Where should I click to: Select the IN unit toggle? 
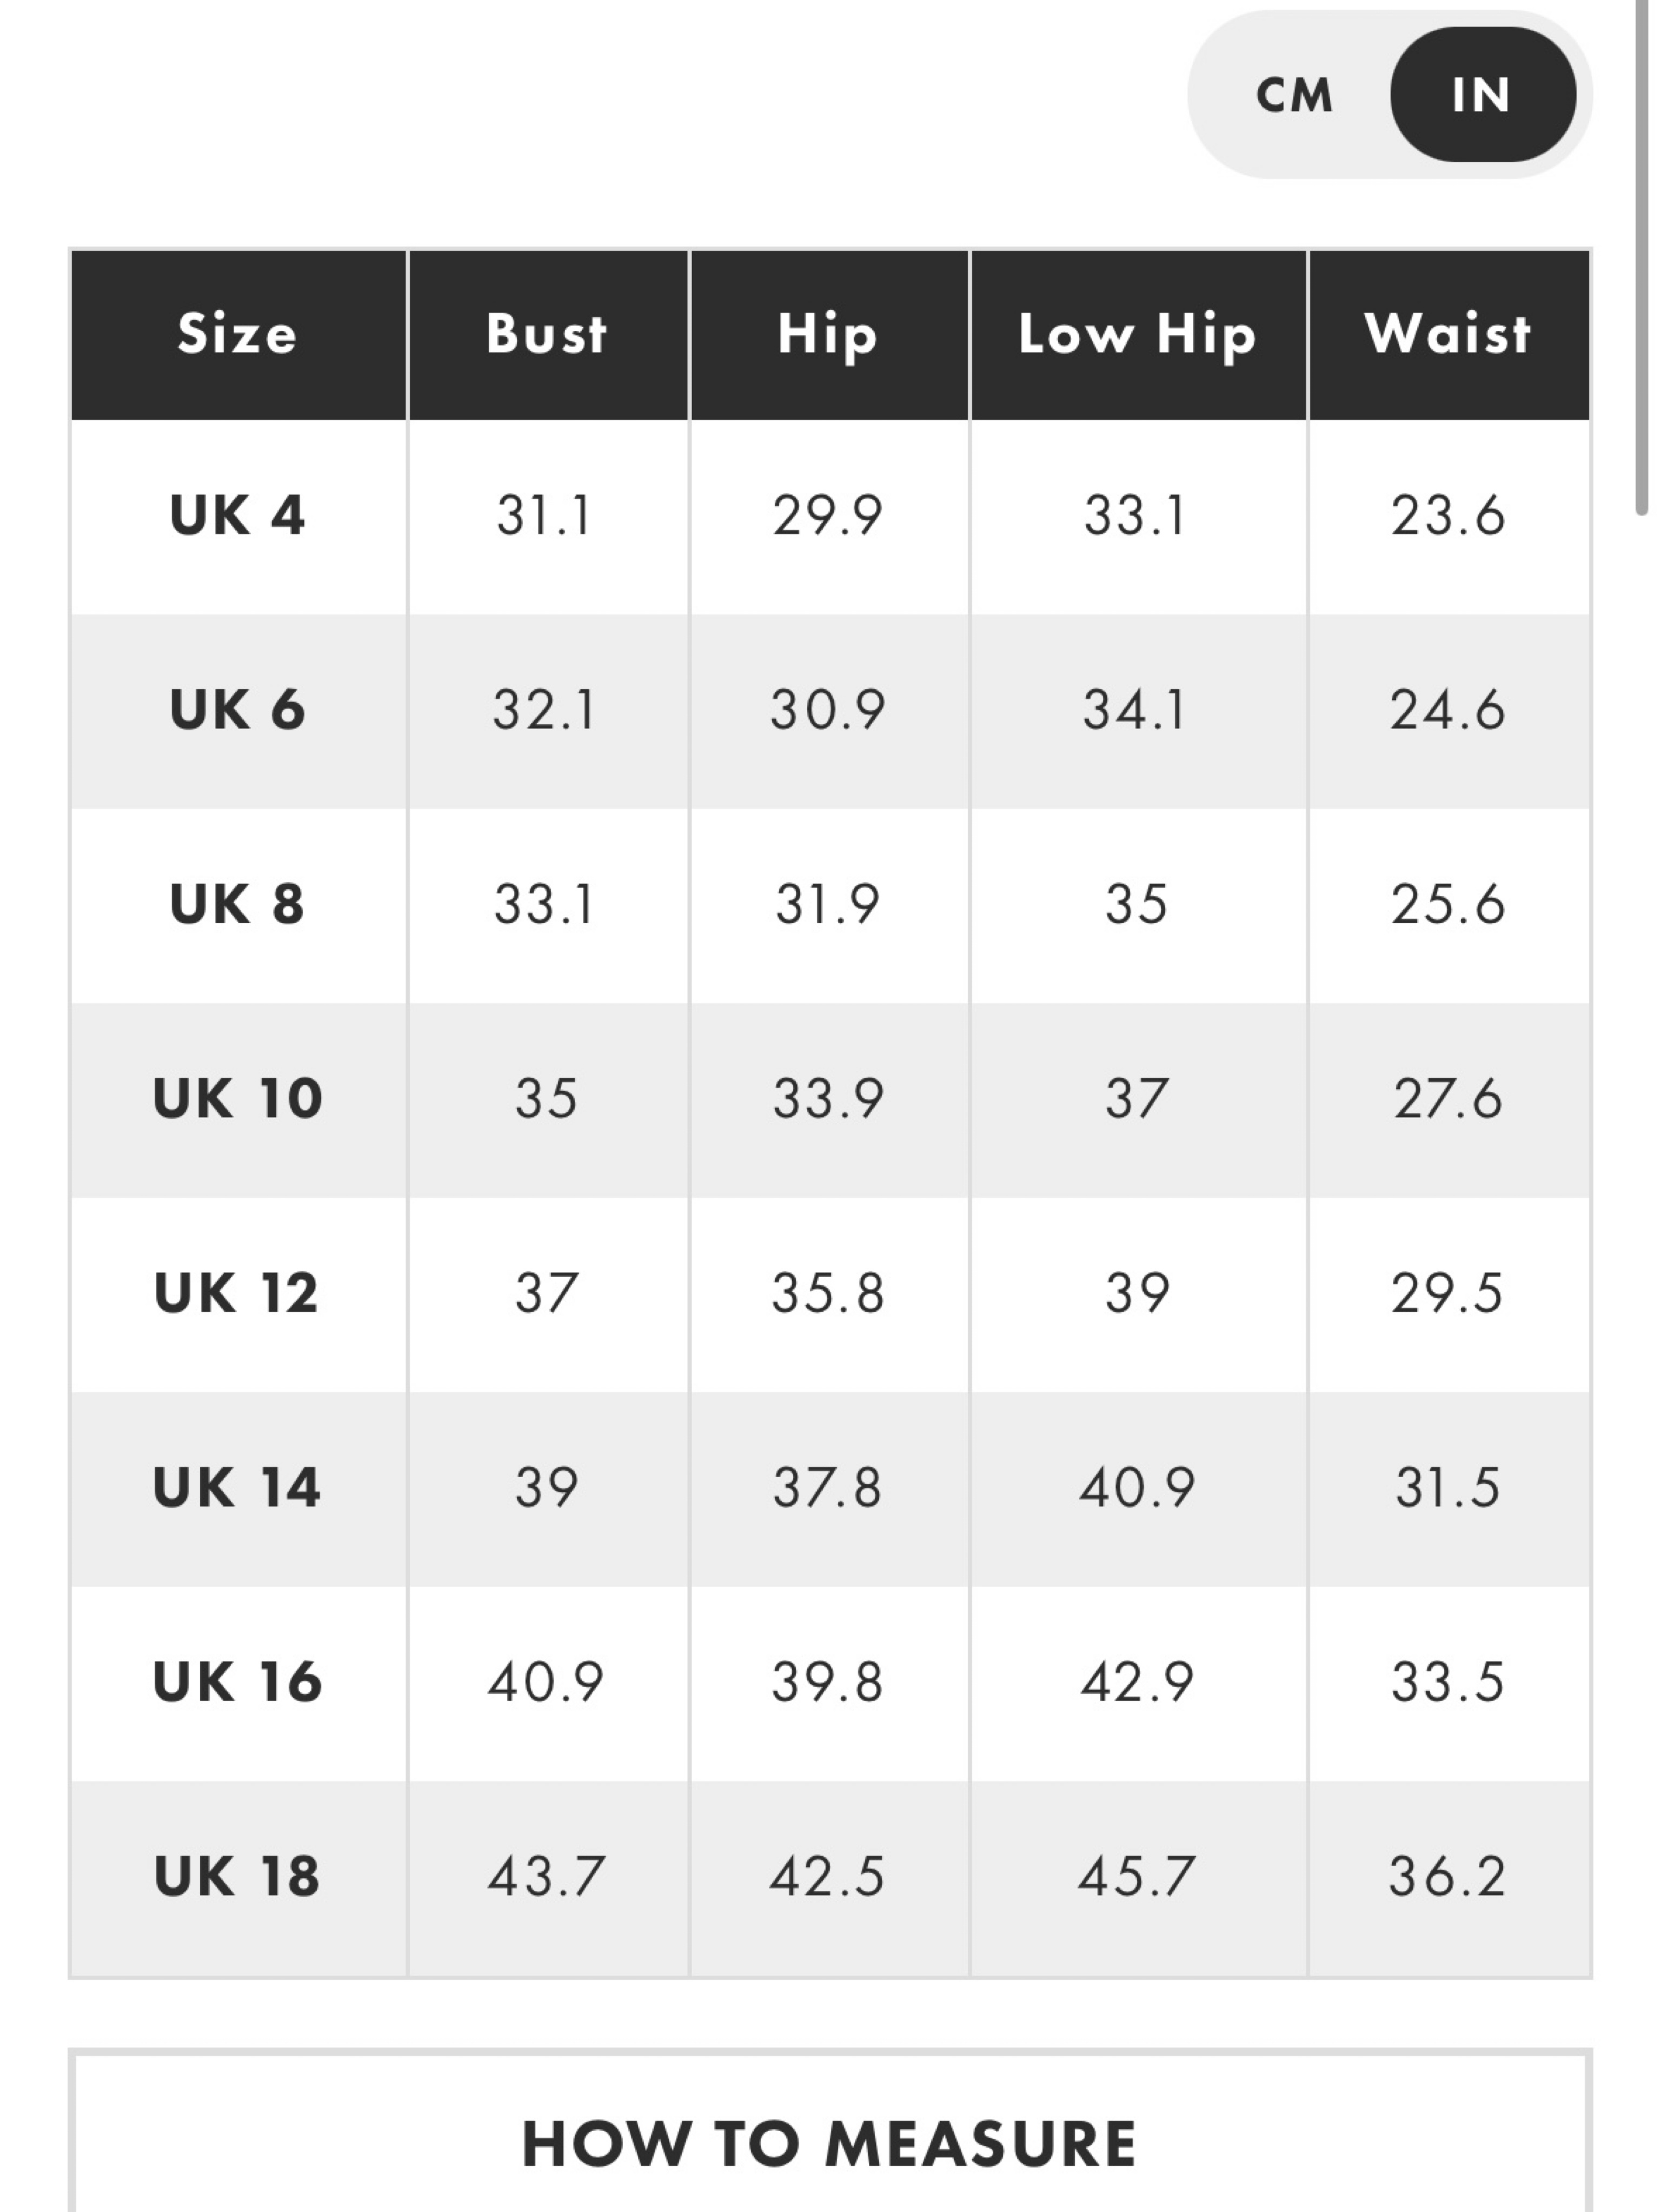[1482, 95]
